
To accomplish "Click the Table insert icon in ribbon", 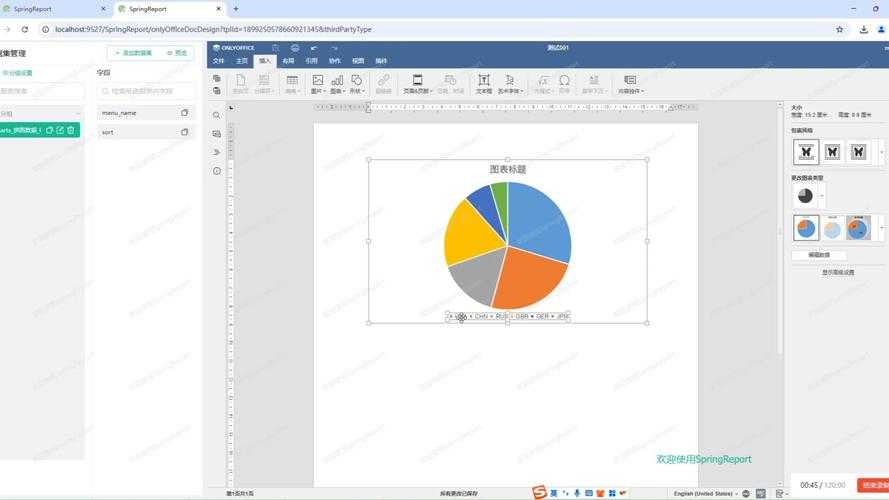I will pos(292,81).
